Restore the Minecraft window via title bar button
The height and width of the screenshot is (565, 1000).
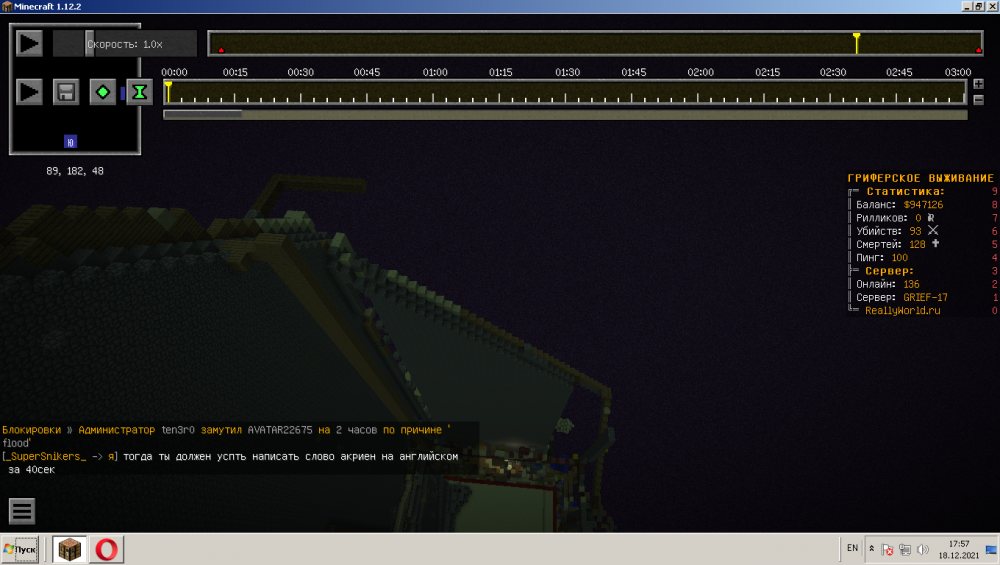pyautogui.click(x=978, y=6)
